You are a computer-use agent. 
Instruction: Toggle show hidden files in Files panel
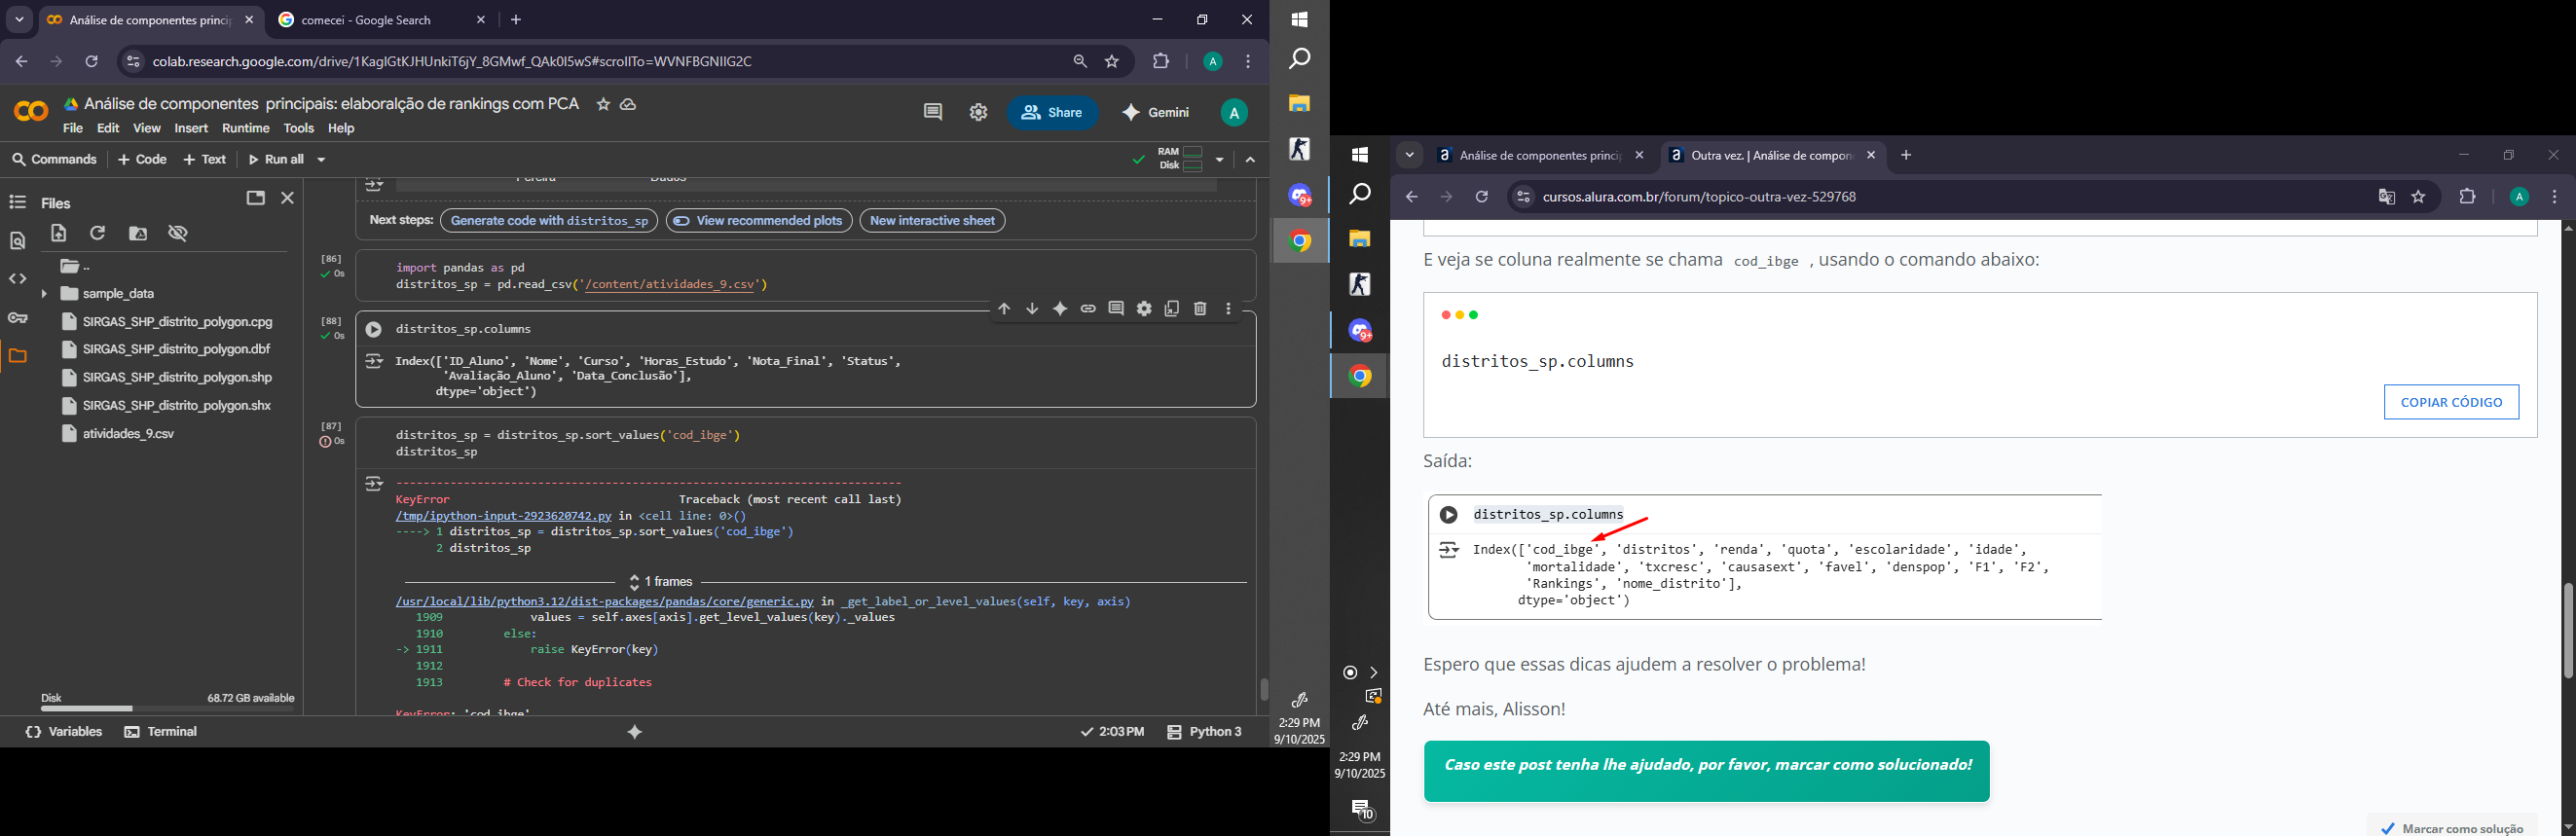(179, 234)
